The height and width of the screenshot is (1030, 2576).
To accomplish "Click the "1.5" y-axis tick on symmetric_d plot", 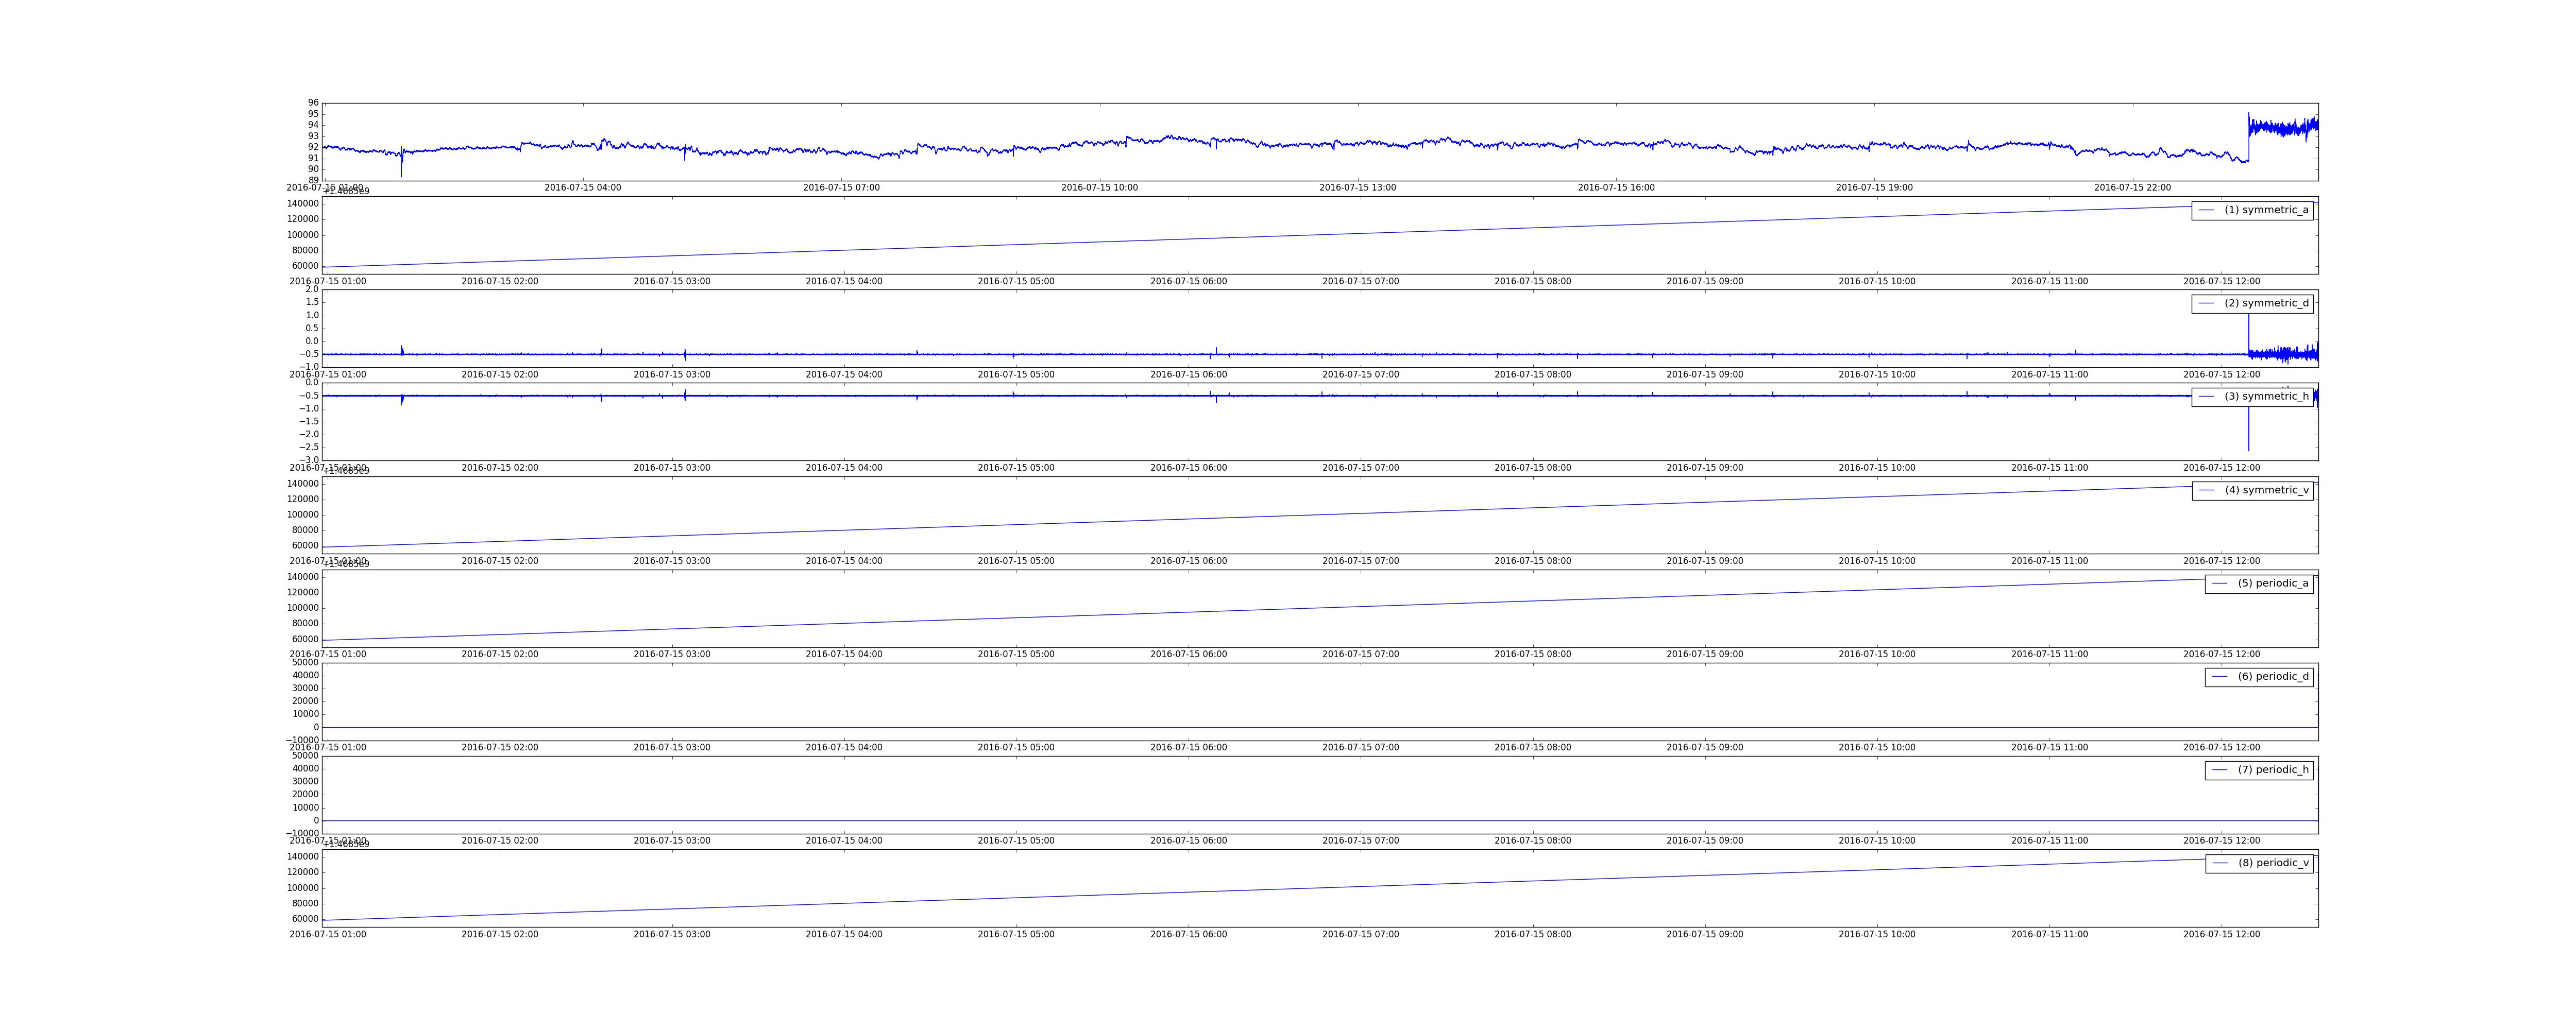I will pos(312,302).
